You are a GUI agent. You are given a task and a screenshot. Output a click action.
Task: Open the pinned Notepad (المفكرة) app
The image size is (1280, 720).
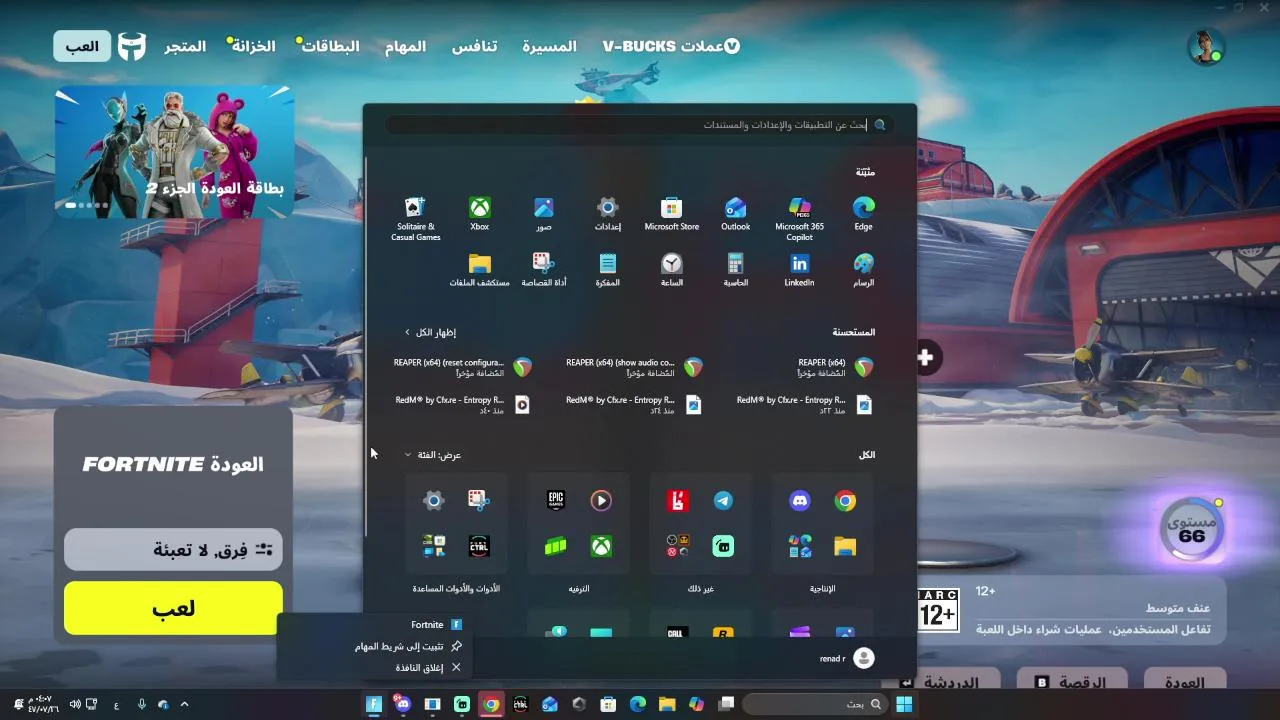(x=607, y=270)
